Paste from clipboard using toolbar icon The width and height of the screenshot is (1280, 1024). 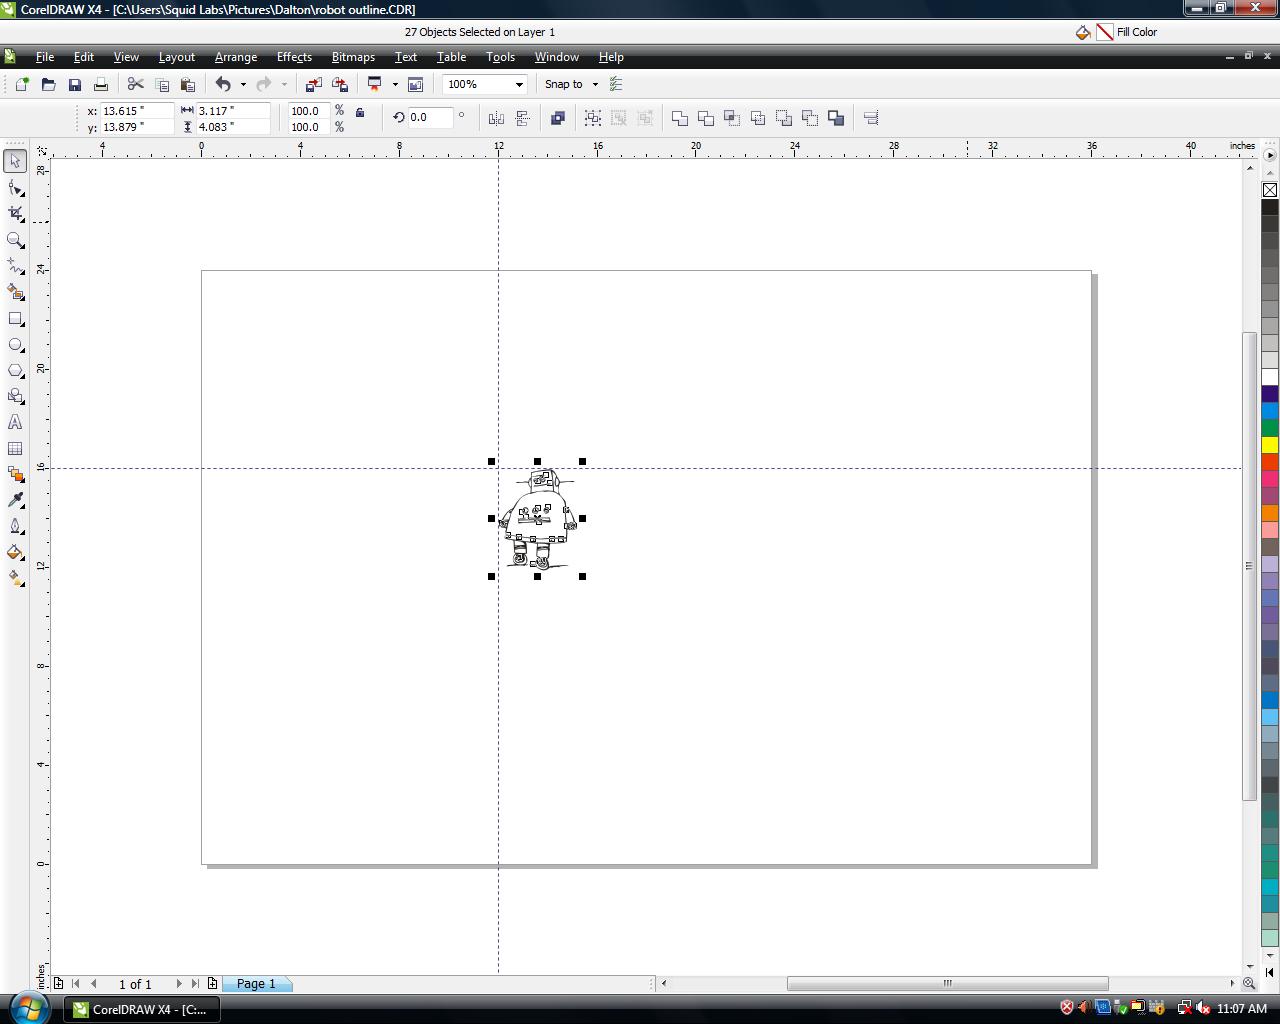pyautogui.click(x=188, y=84)
